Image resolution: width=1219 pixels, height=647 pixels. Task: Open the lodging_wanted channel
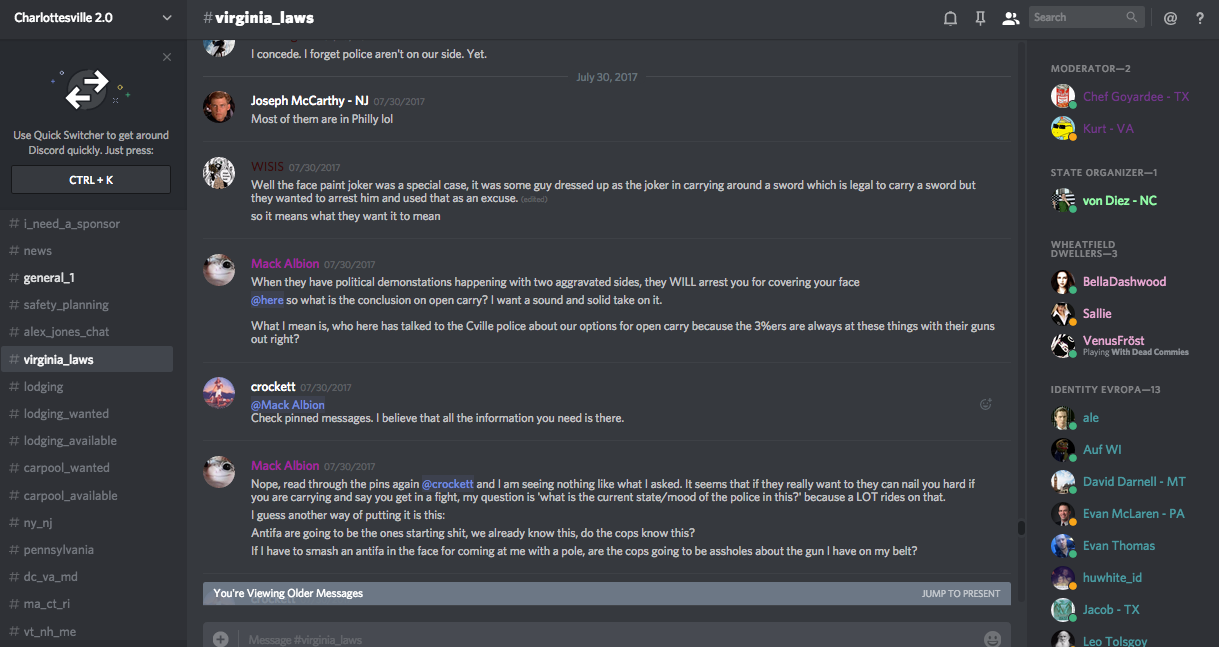click(x=66, y=414)
